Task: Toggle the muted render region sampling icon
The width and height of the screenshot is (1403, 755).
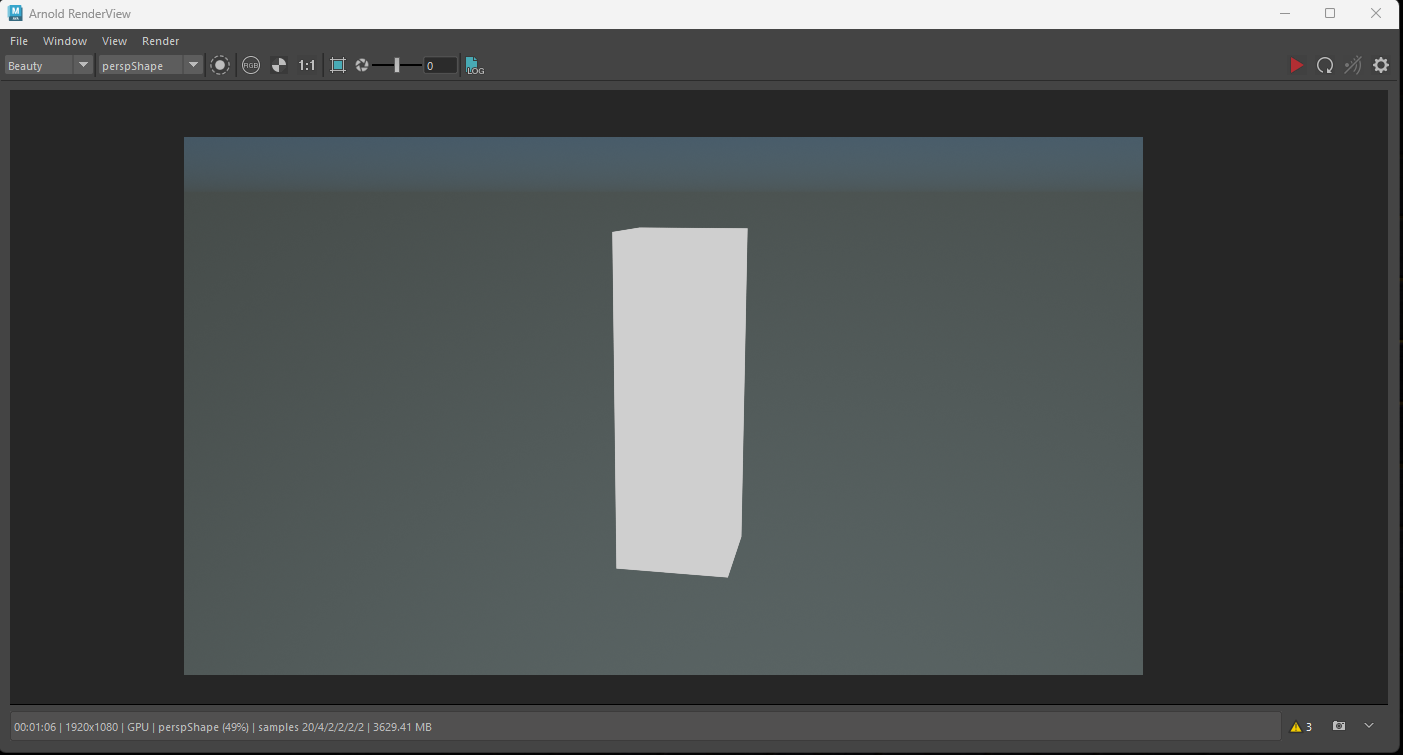Action: tap(1352, 64)
